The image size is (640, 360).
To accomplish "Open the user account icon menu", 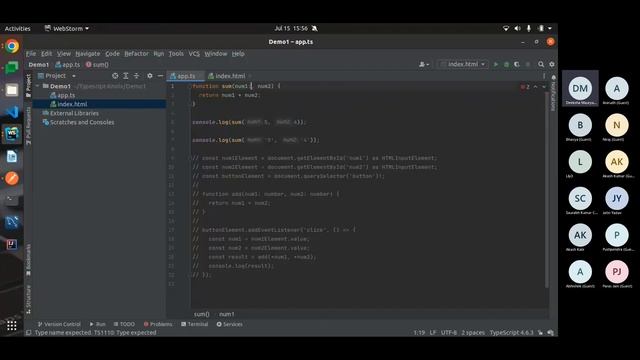I will 424,64.
